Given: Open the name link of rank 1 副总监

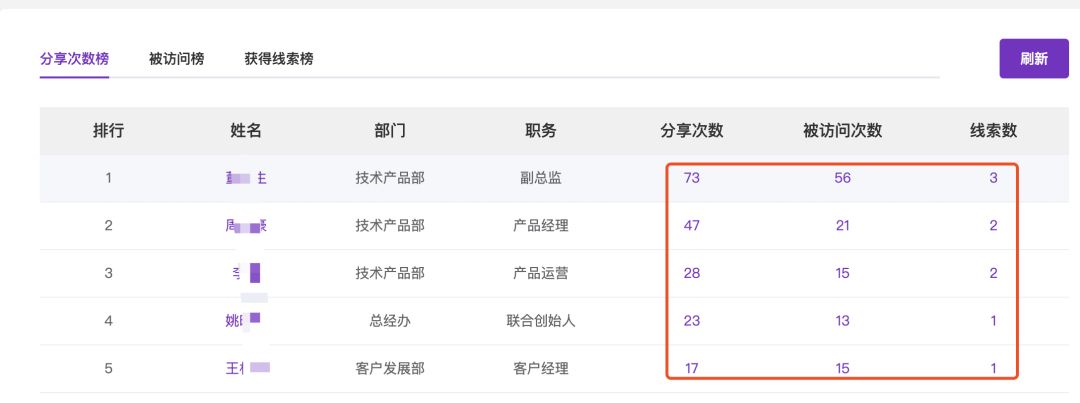Looking at the screenshot, I should pyautogui.click(x=246, y=178).
